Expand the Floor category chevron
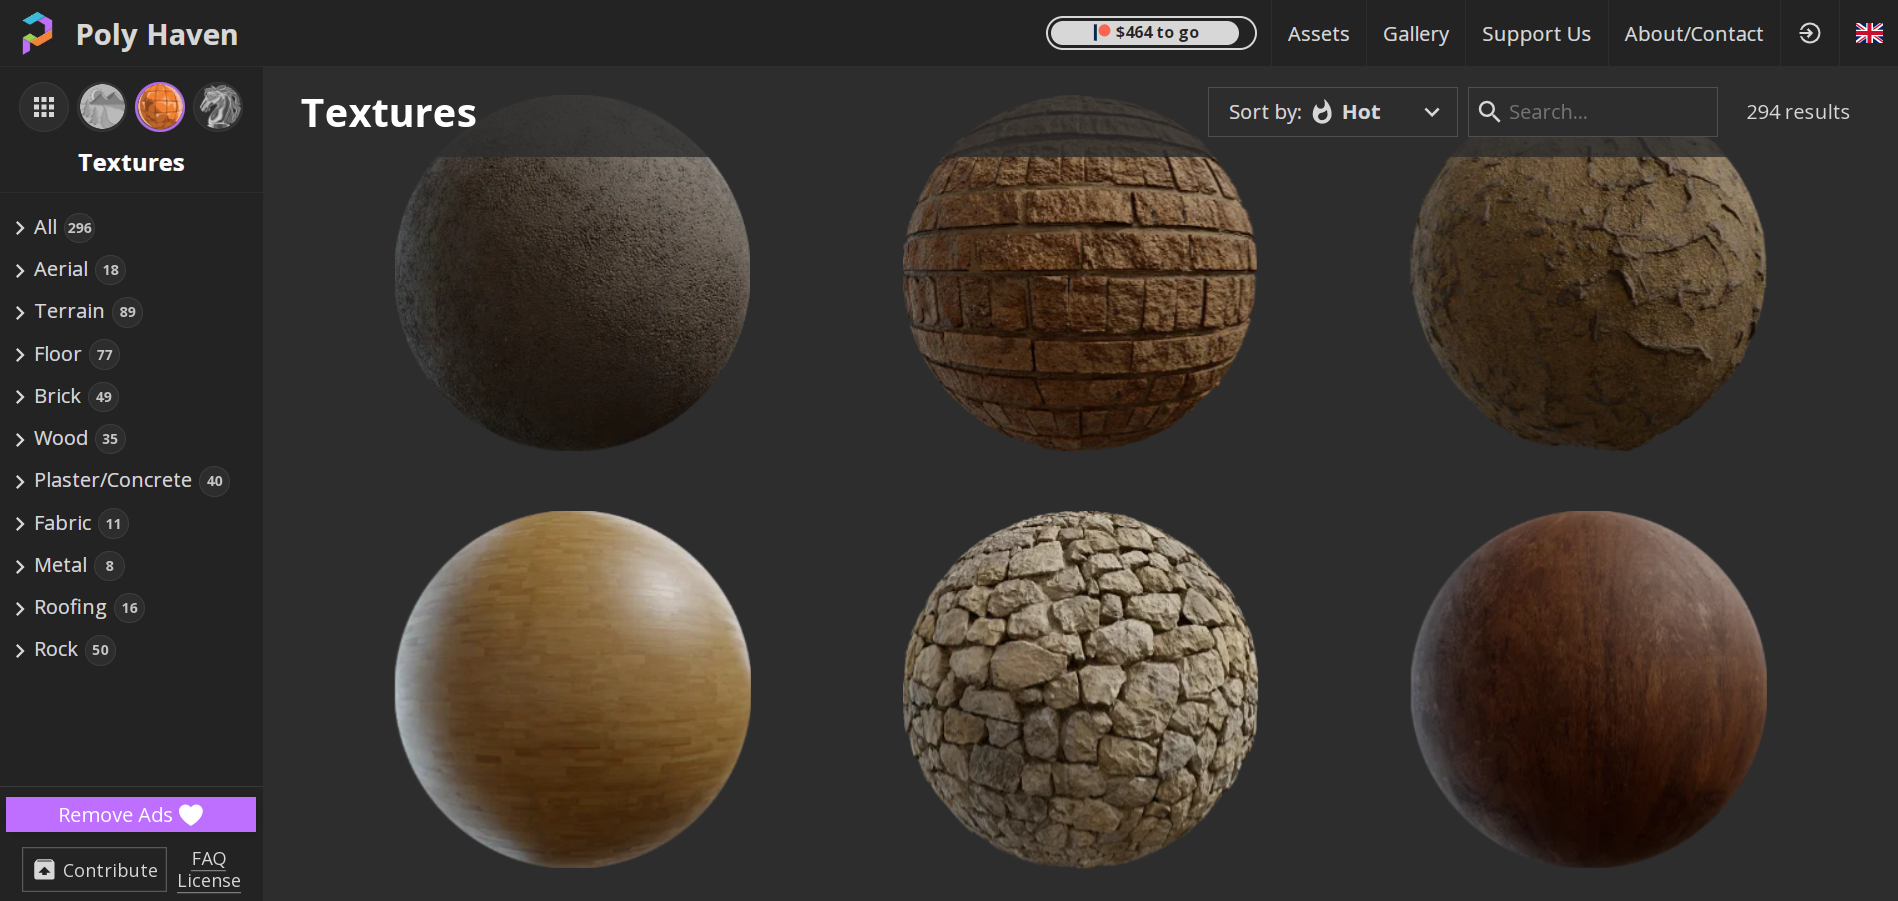 (20, 355)
